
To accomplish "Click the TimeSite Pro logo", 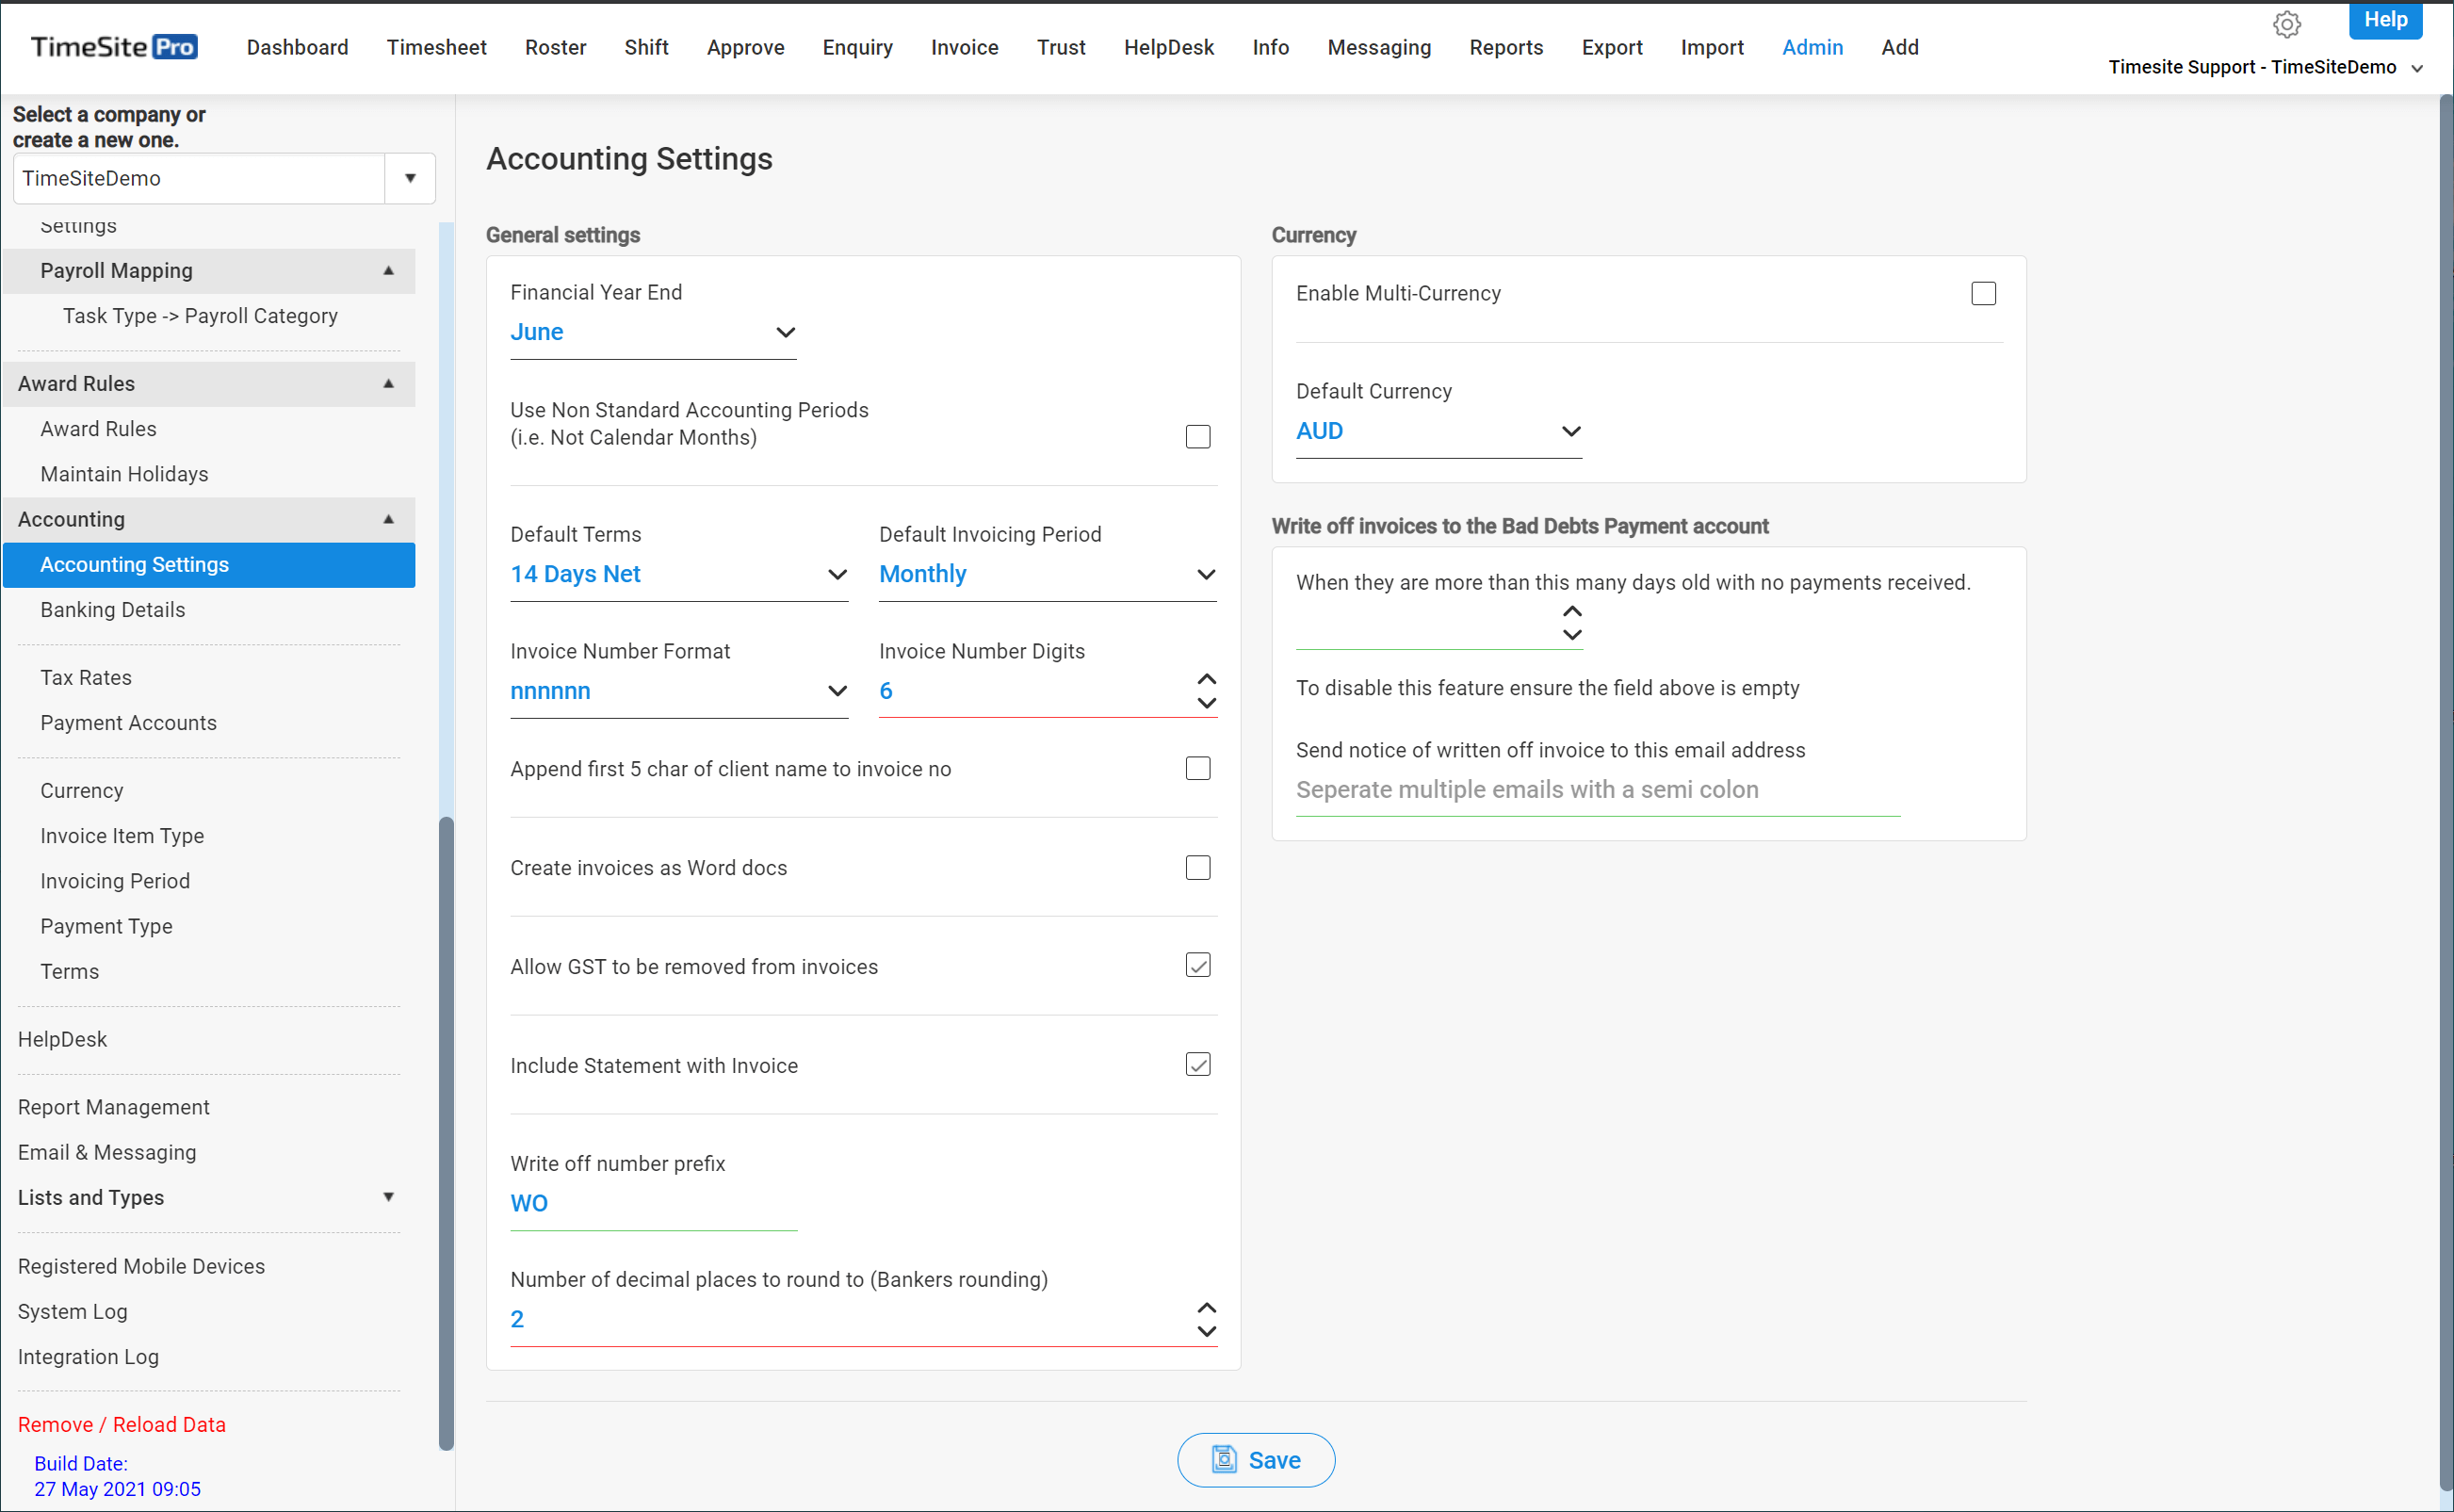I will (115, 47).
